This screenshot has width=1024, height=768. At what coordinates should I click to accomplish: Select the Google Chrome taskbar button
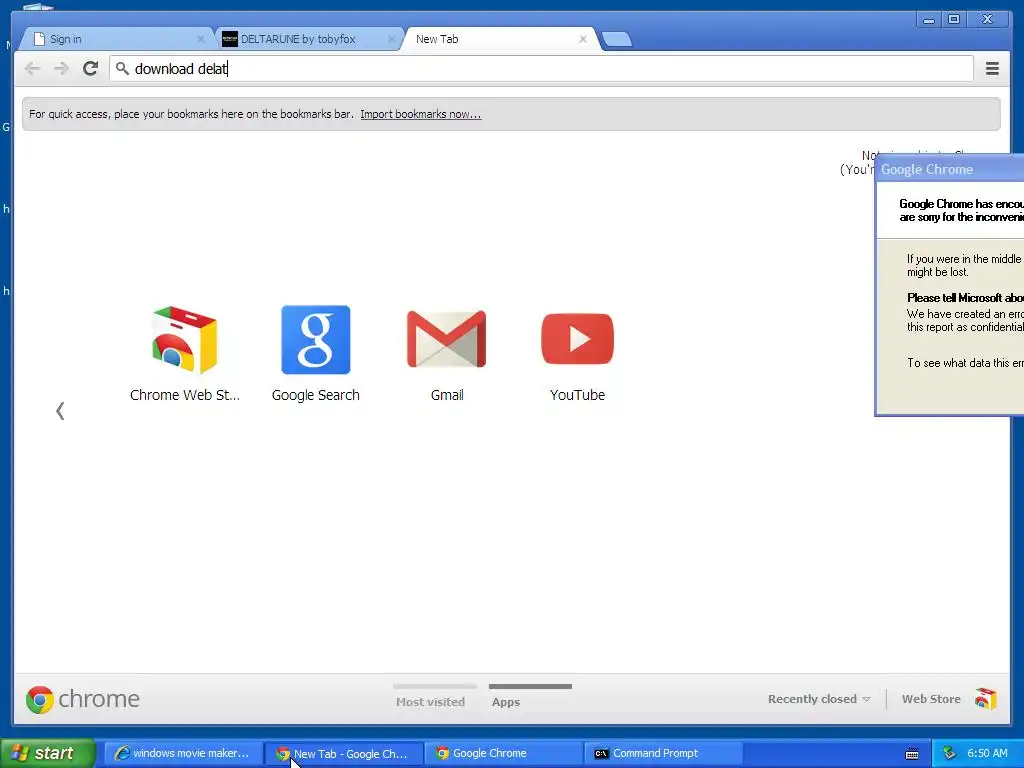click(504, 753)
